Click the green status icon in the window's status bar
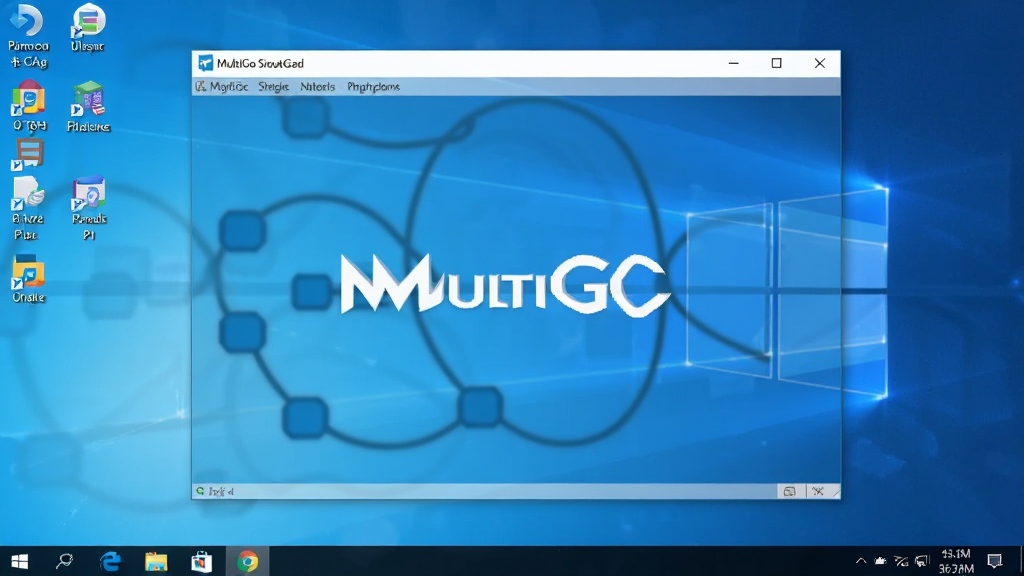This screenshot has width=1024, height=576. (x=200, y=491)
